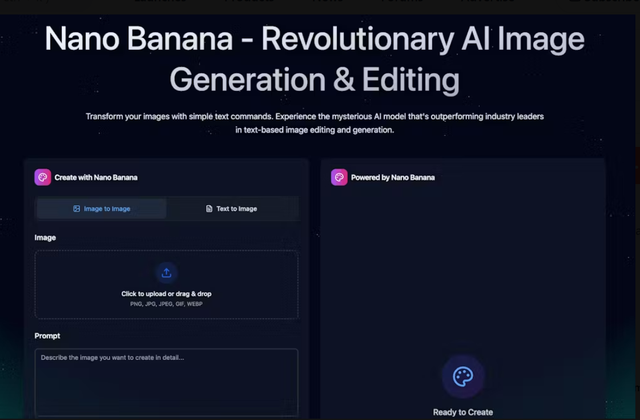Click the 'PNG, JPG, JPEG, GIF, WEBP' formats text

[166, 304]
